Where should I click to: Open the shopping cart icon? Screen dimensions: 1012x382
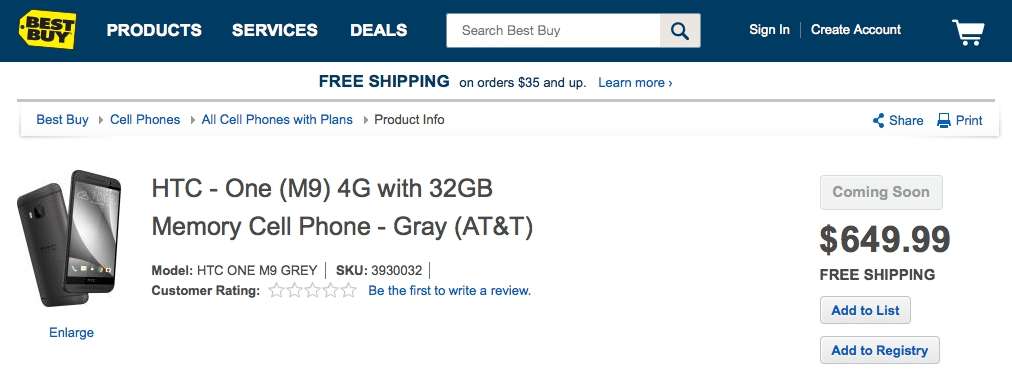tap(968, 31)
